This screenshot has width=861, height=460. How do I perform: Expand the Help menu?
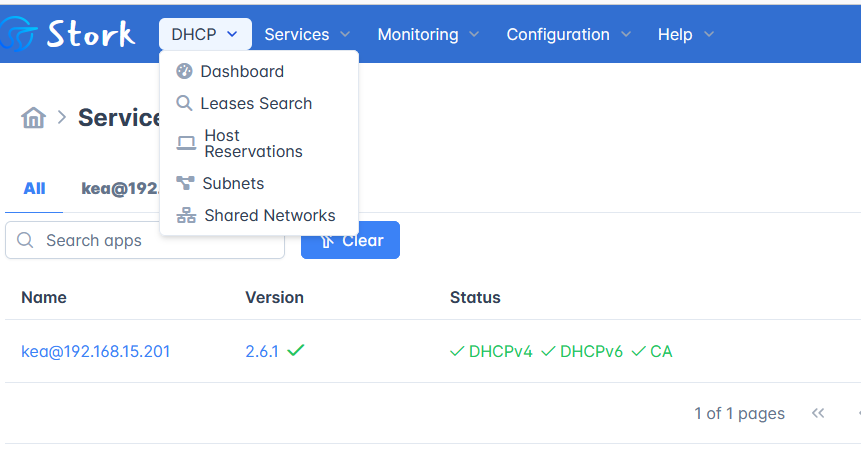tap(686, 34)
